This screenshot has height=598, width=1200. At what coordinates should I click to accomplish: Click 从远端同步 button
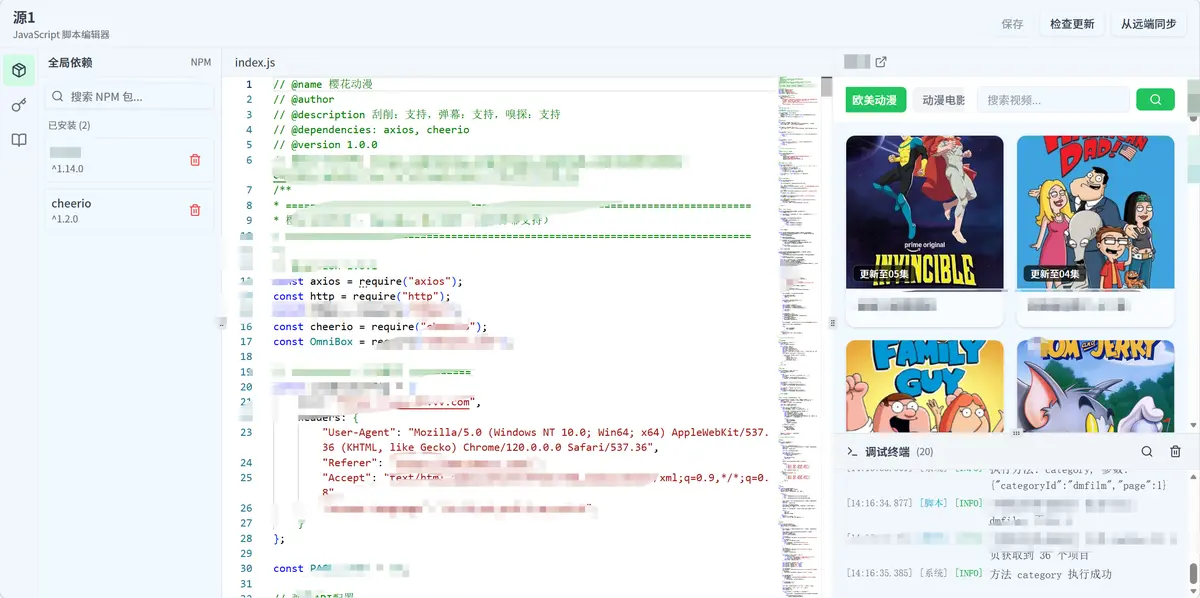[1148, 24]
